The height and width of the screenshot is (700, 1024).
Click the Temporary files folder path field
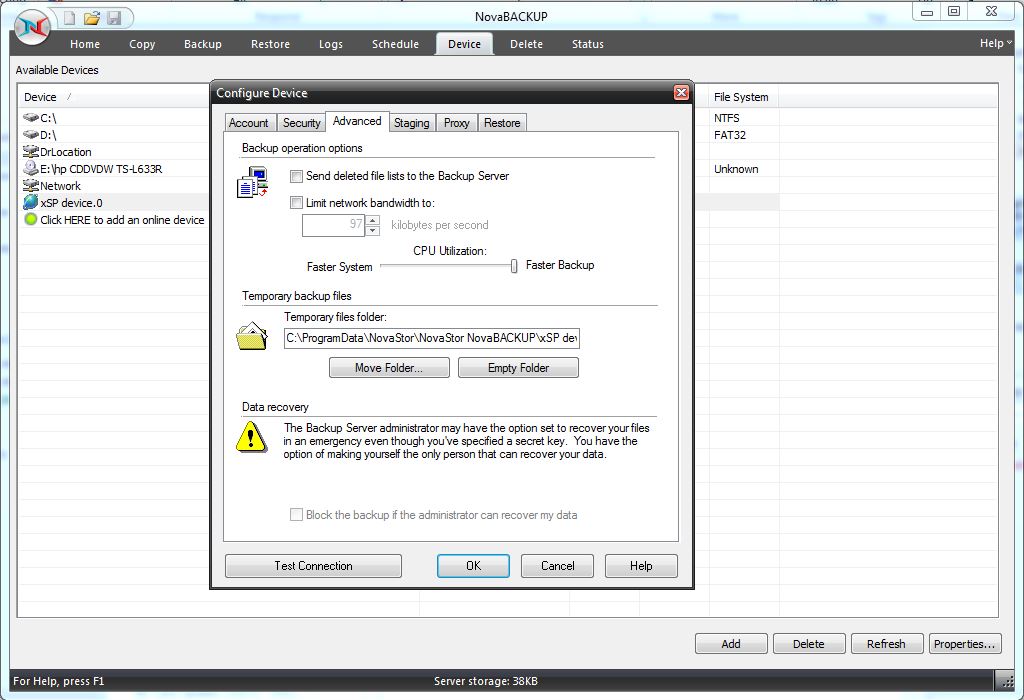432,338
